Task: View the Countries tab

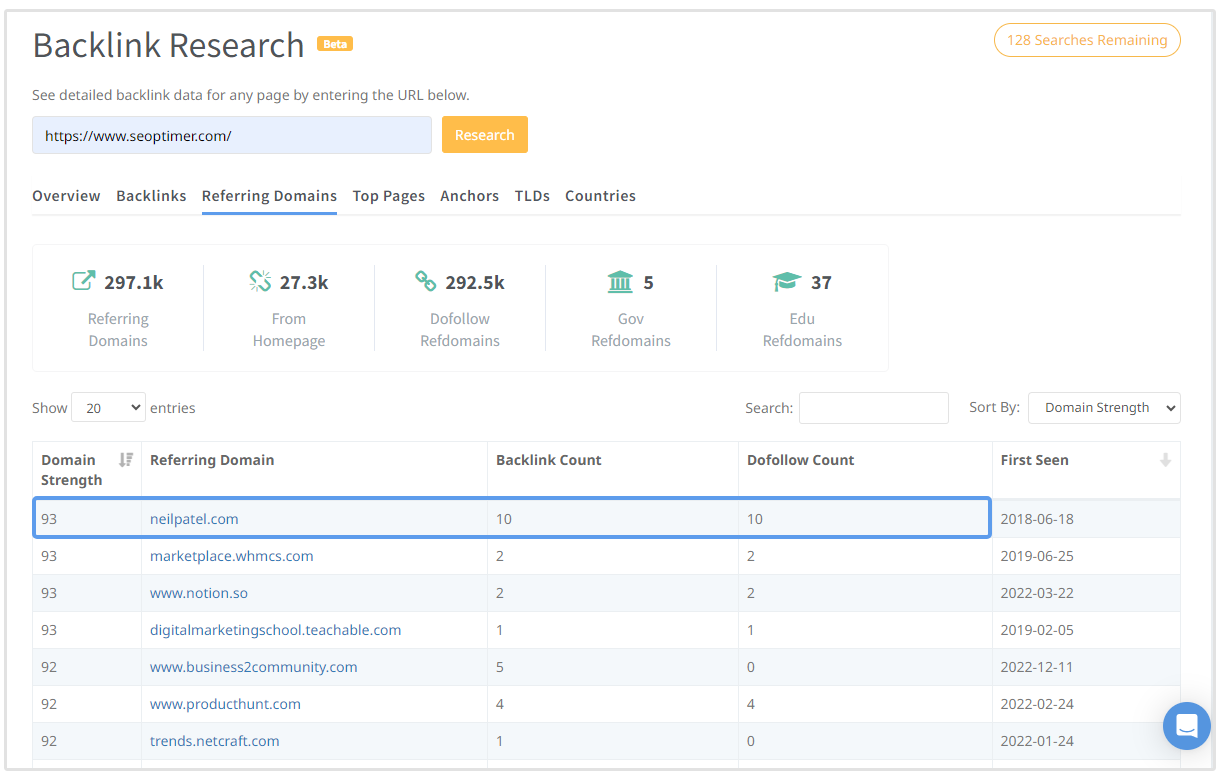Action: tap(600, 196)
